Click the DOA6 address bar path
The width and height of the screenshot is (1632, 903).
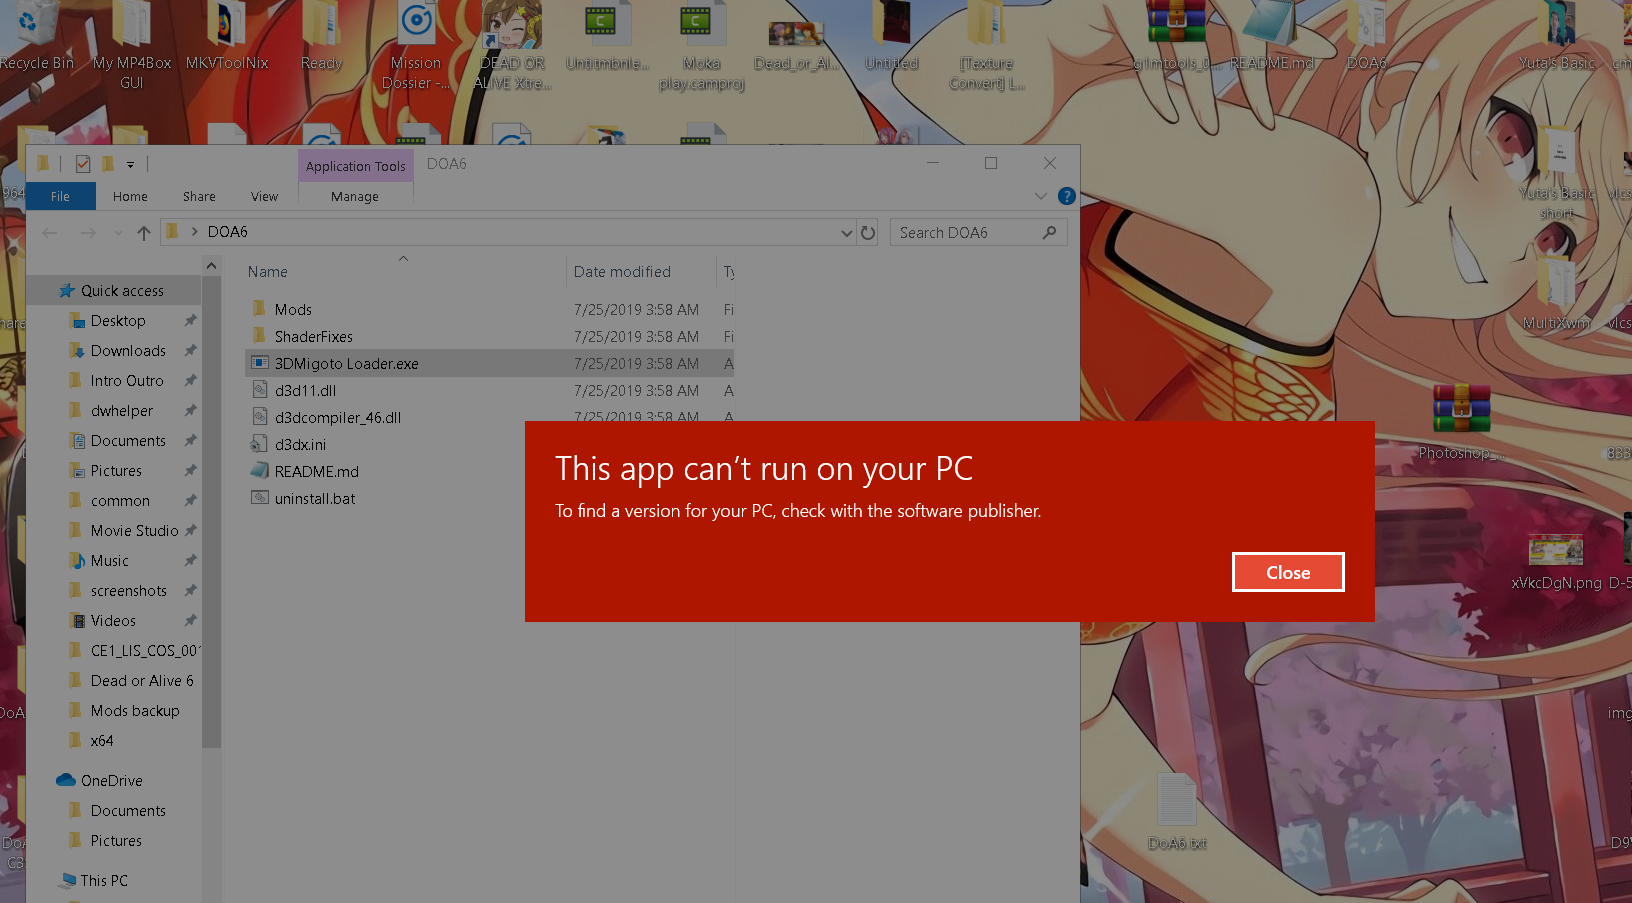(227, 232)
